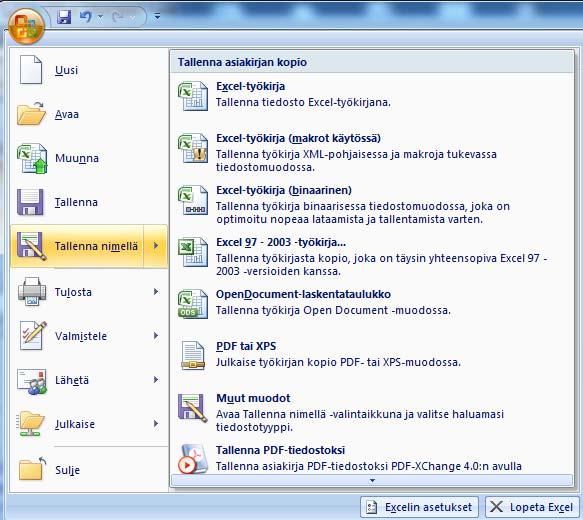The height and width of the screenshot is (520, 583).
Task: Click the macro-enabled workbook icon
Action: click(x=193, y=148)
